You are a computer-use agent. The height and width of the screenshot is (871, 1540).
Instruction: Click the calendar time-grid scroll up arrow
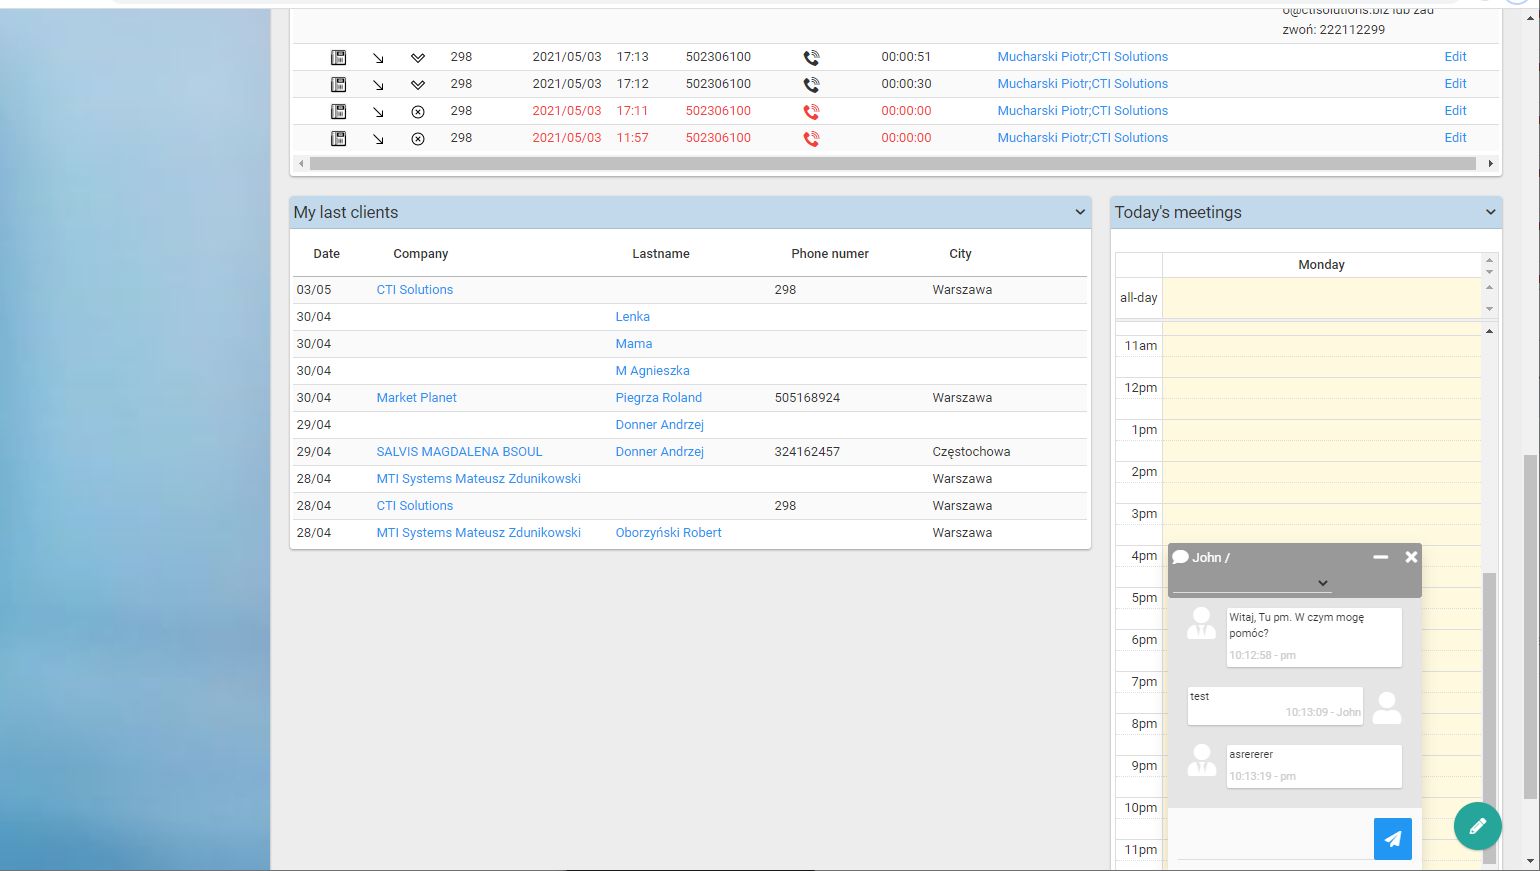click(1489, 331)
